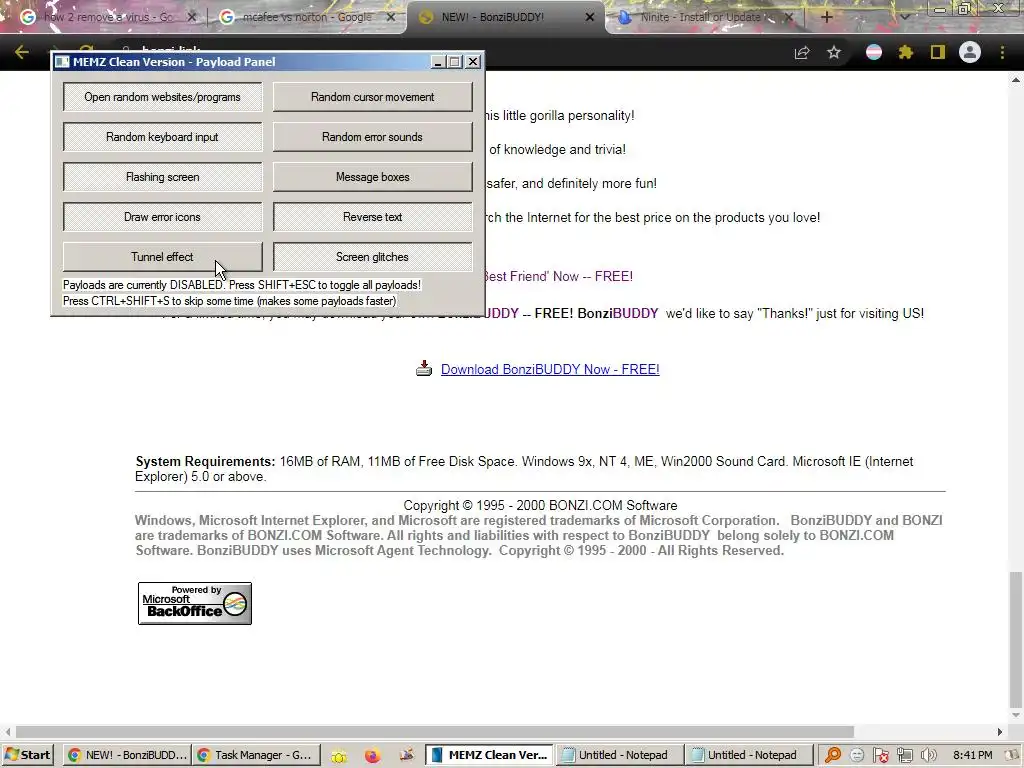This screenshot has width=1024, height=768.
Task: Bookmark this page with the star icon
Action: coord(834,53)
